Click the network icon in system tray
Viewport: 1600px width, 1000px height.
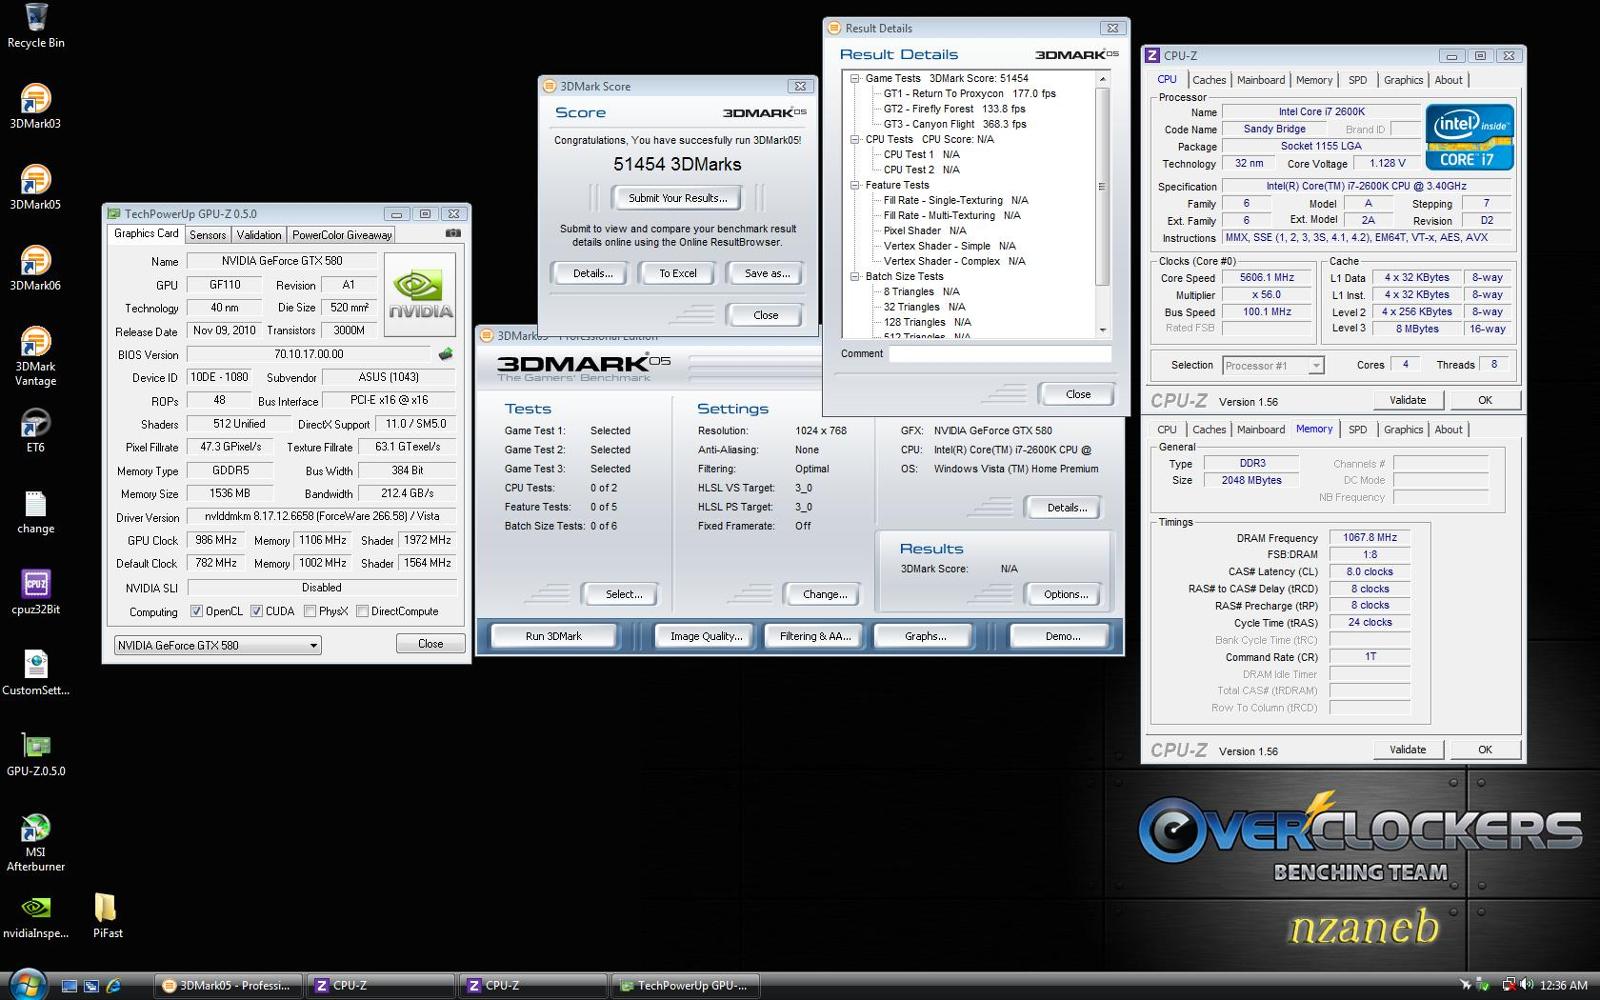pos(1508,985)
